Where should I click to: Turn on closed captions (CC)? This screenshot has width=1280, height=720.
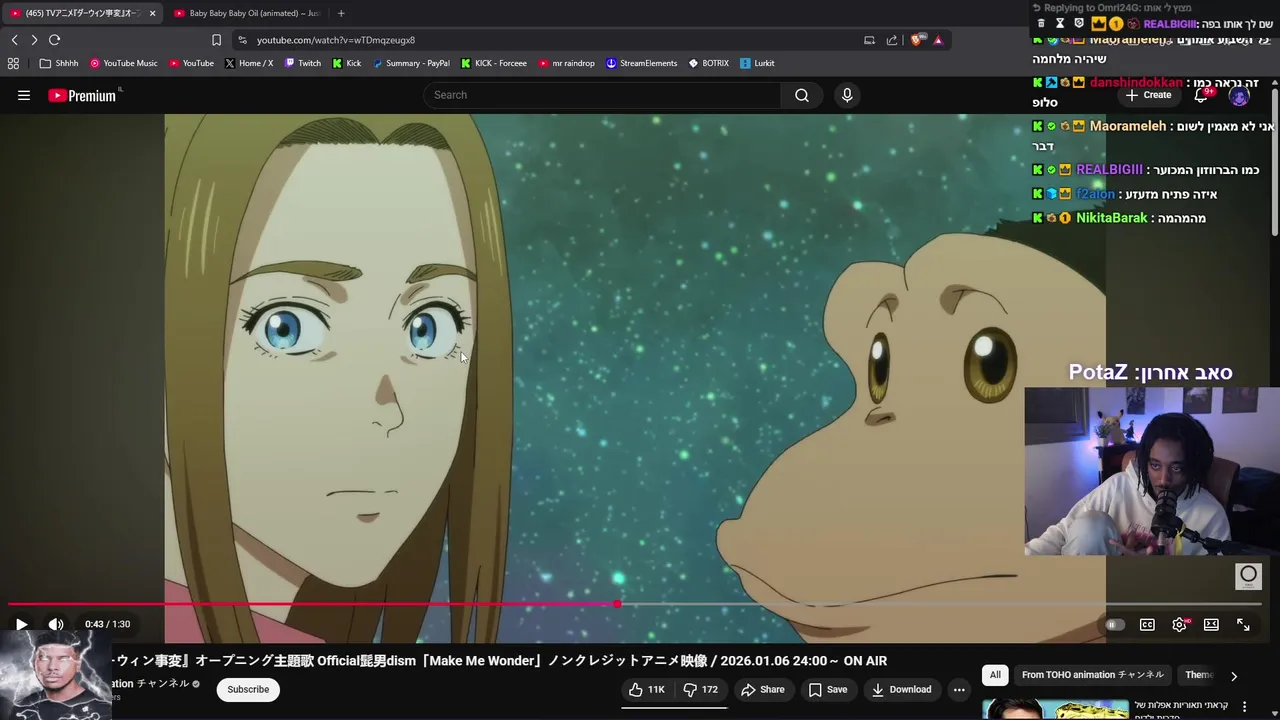(1147, 624)
